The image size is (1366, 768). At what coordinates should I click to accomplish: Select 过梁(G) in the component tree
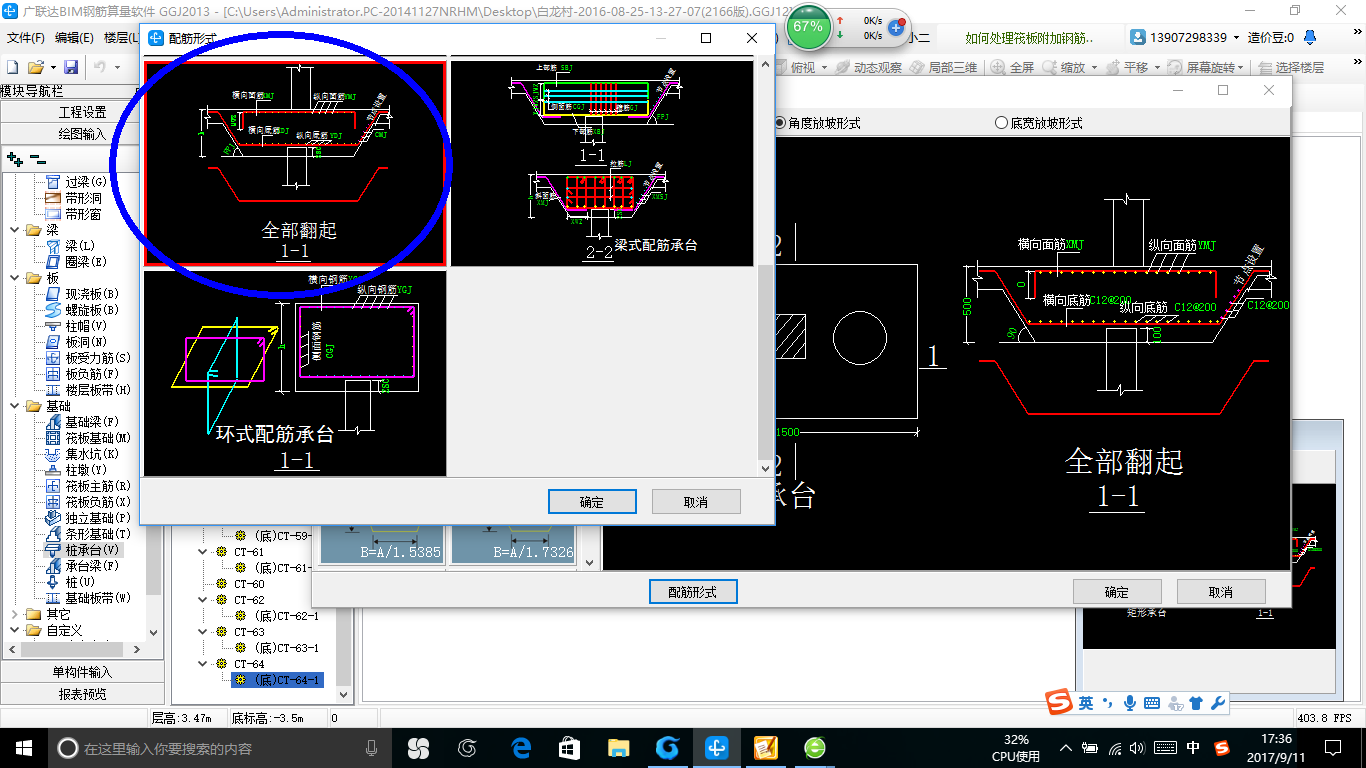point(86,182)
